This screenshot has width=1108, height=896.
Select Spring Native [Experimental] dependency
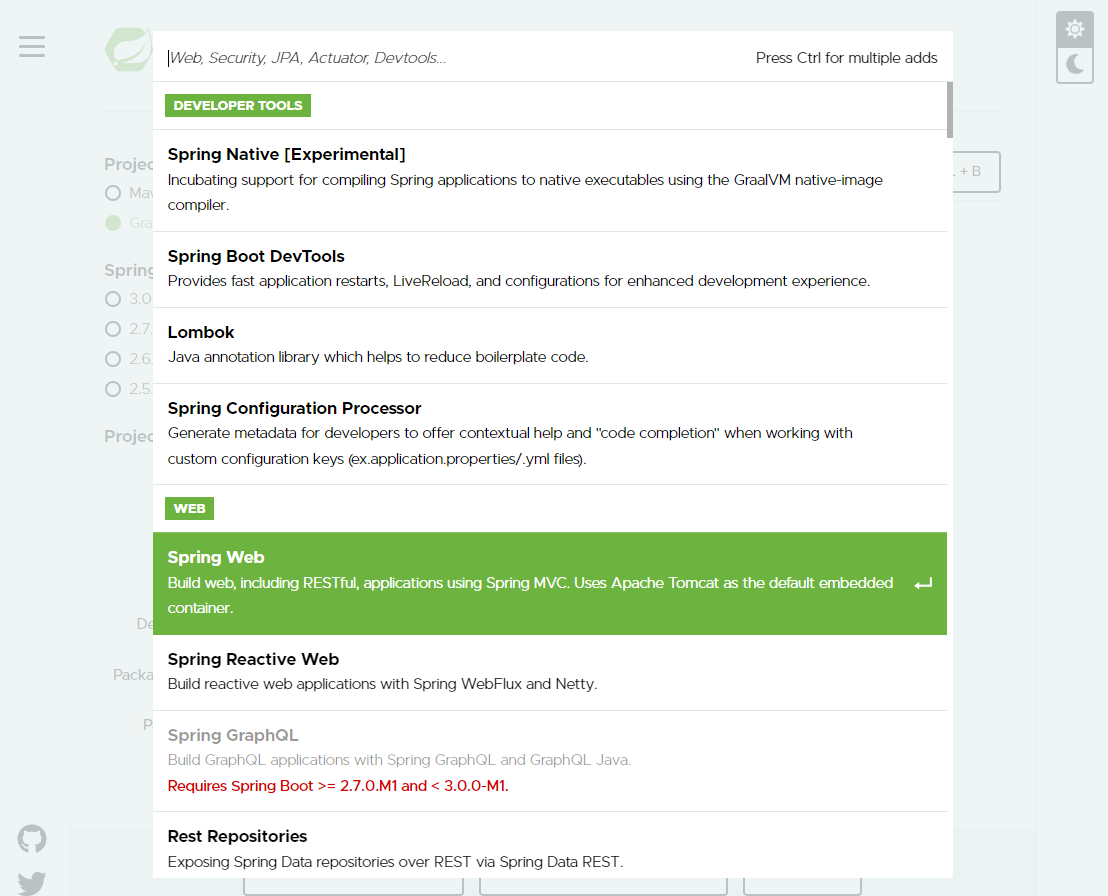click(x=550, y=180)
